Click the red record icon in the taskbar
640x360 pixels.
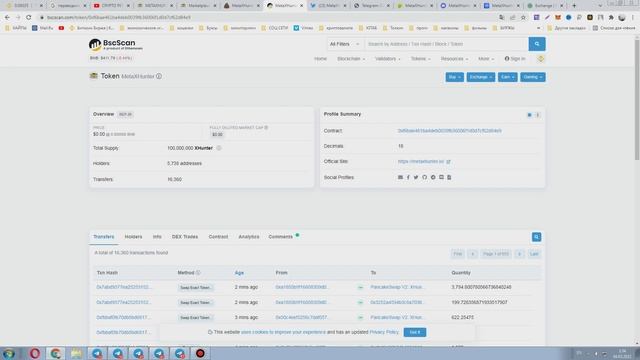click(x=200, y=353)
